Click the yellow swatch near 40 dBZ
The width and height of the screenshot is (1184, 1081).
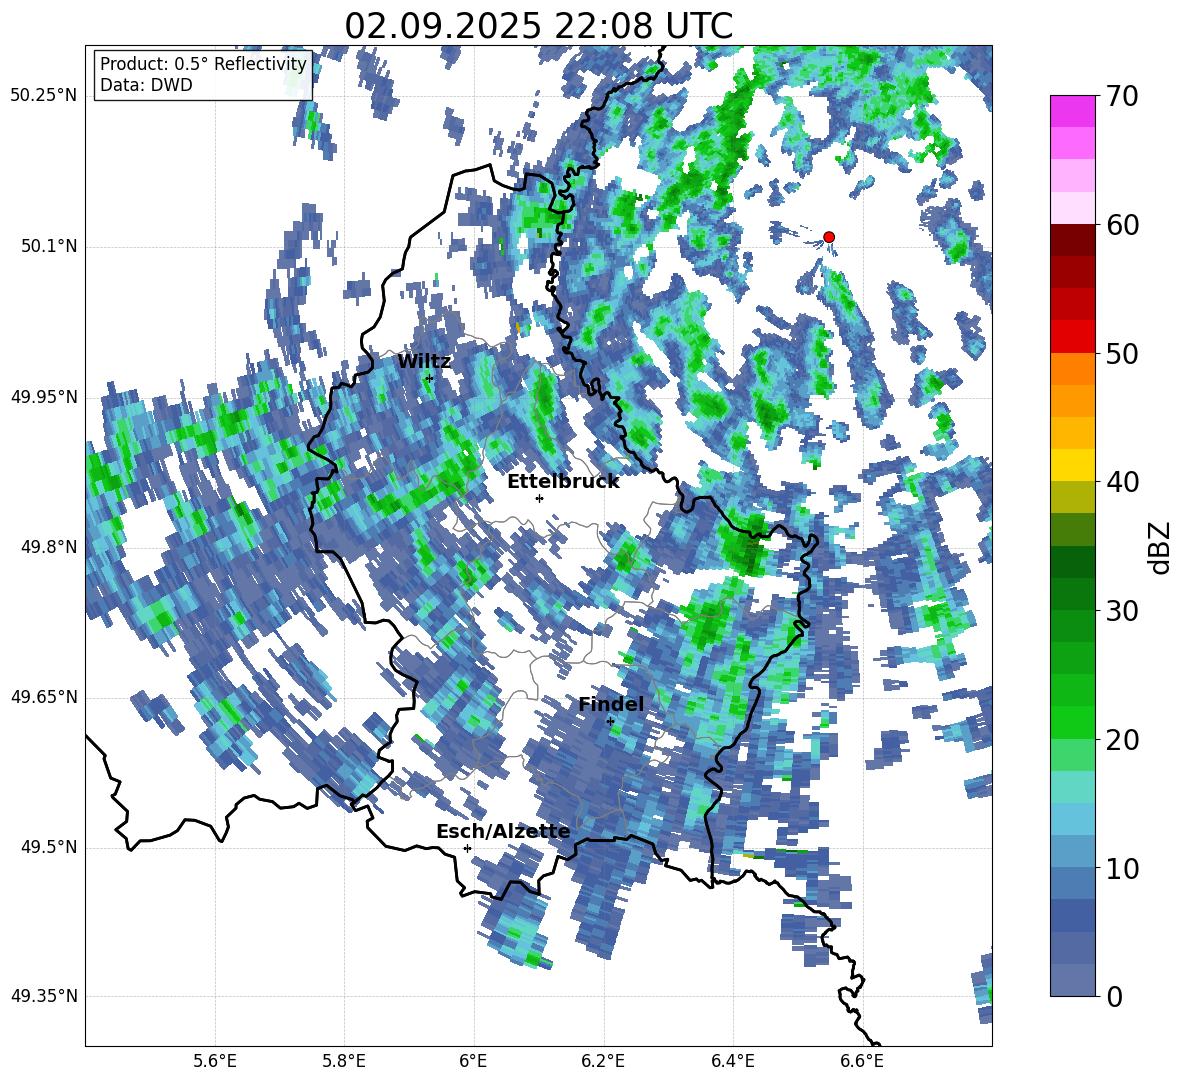[1072, 466]
